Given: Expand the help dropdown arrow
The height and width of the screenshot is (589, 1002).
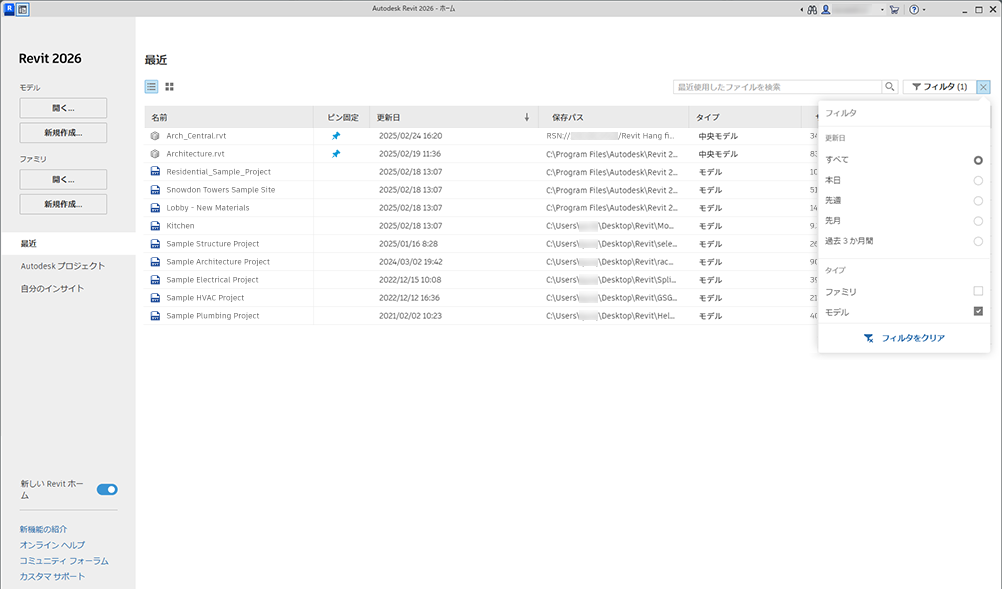Looking at the screenshot, I should point(924,10).
